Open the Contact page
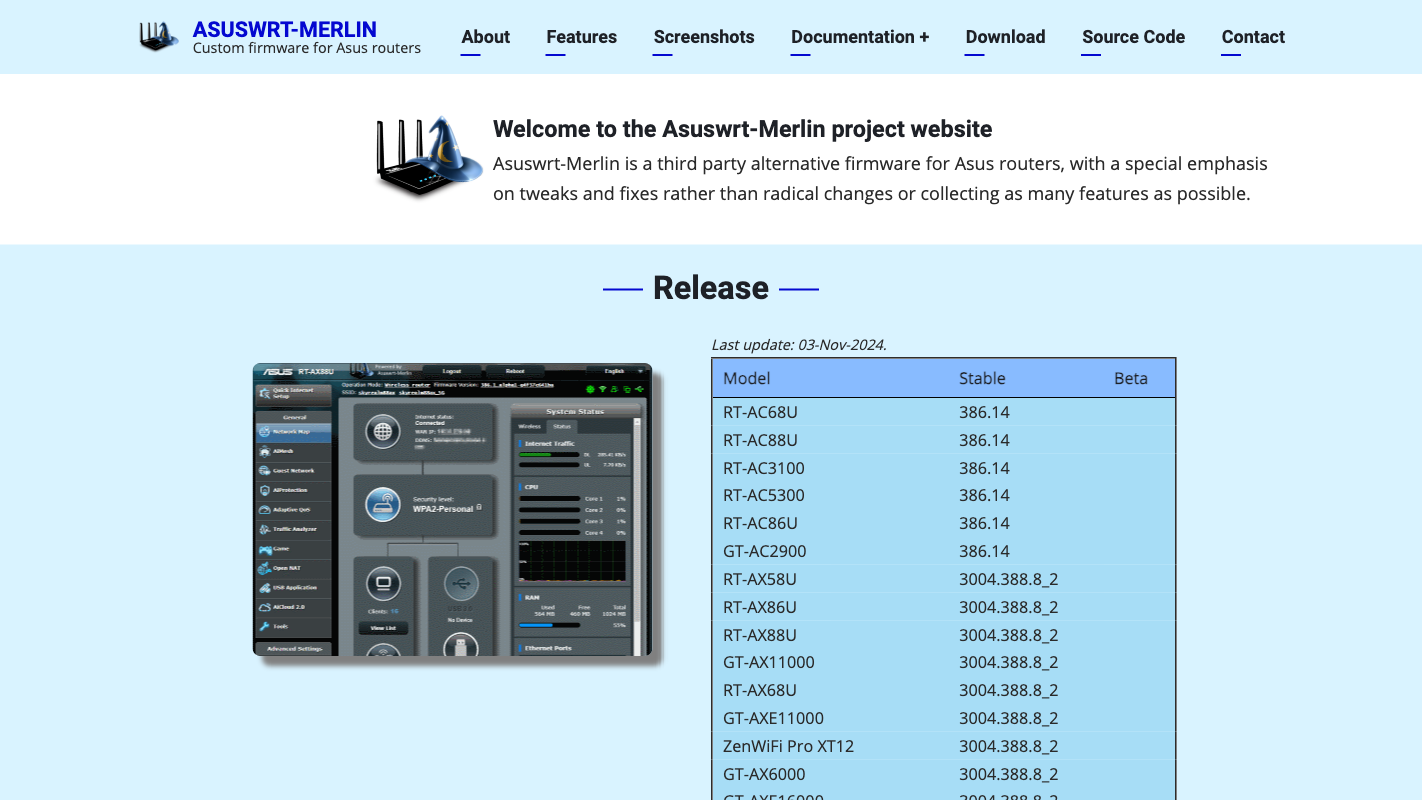Image resolution: width=1422 pixels, height=800 pixels. tap(1253, 37)
